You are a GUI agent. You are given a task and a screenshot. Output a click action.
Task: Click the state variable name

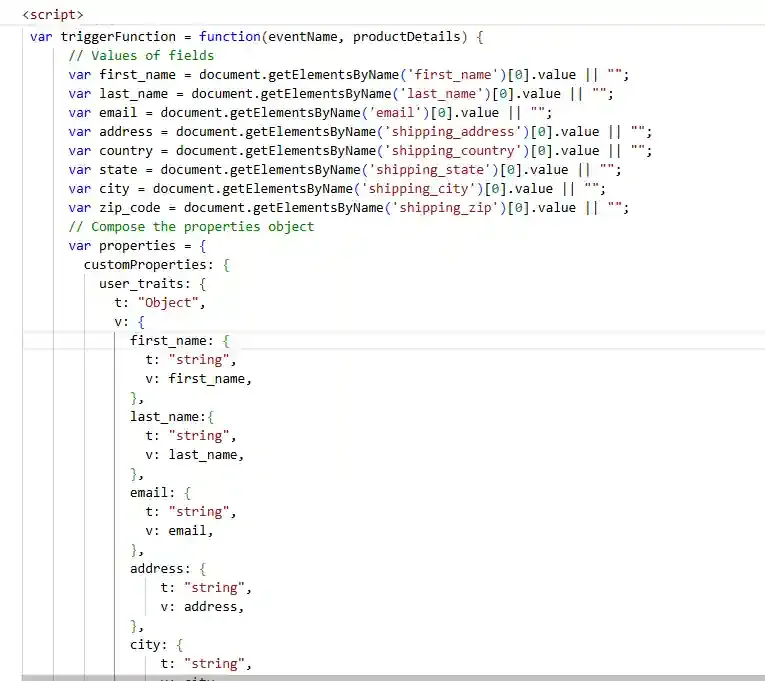coord(118,170)
